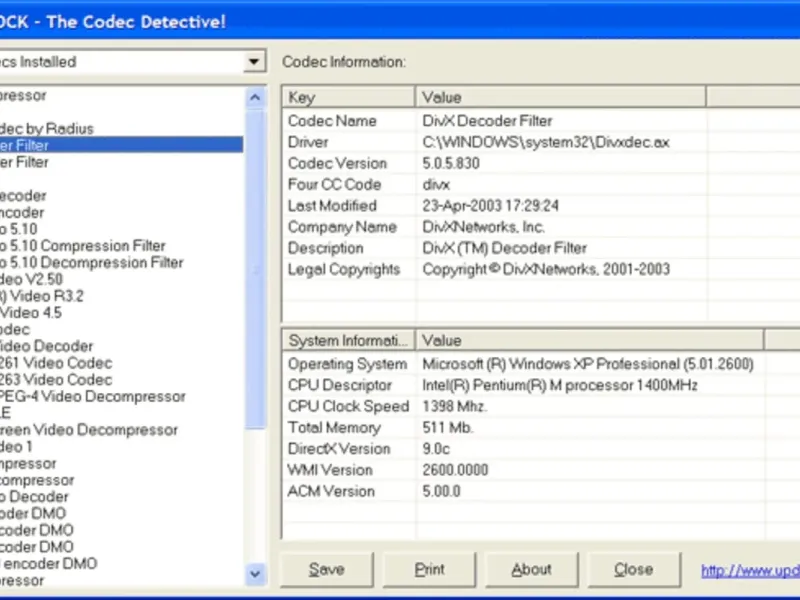This screenshot has width=800, height=600.
Task: Select the 'ideo Decoder' list entry
Action: (46, 346)
